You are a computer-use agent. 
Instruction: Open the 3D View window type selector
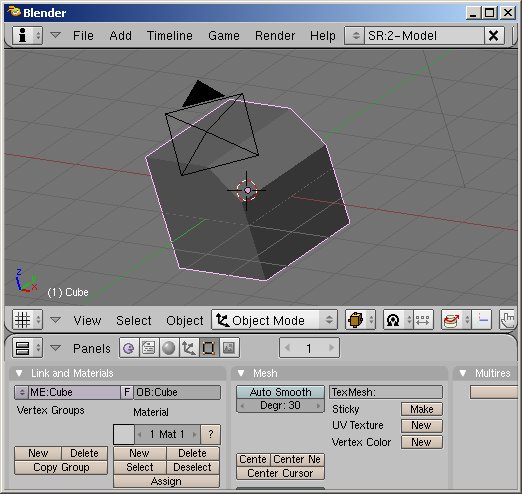pos(27,320)
